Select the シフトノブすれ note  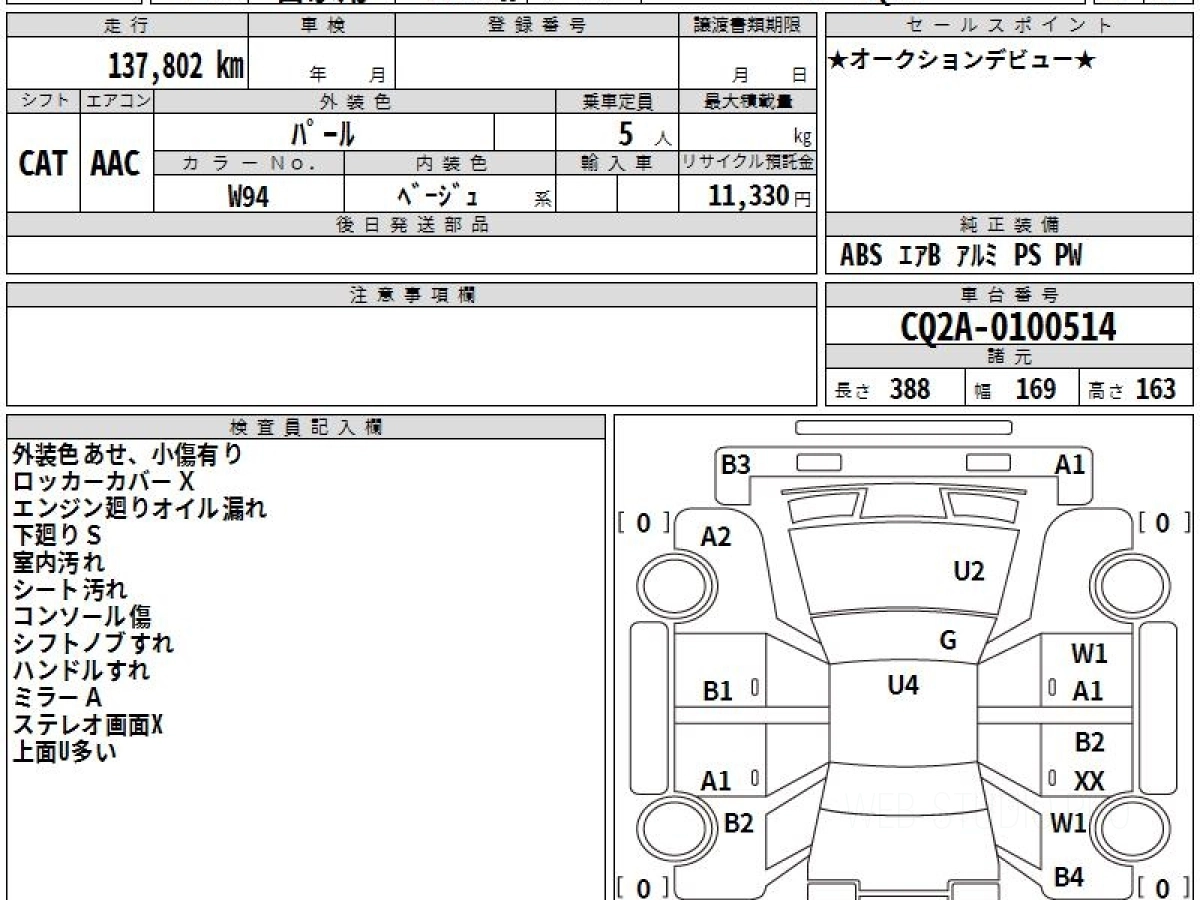pos(93,643)
